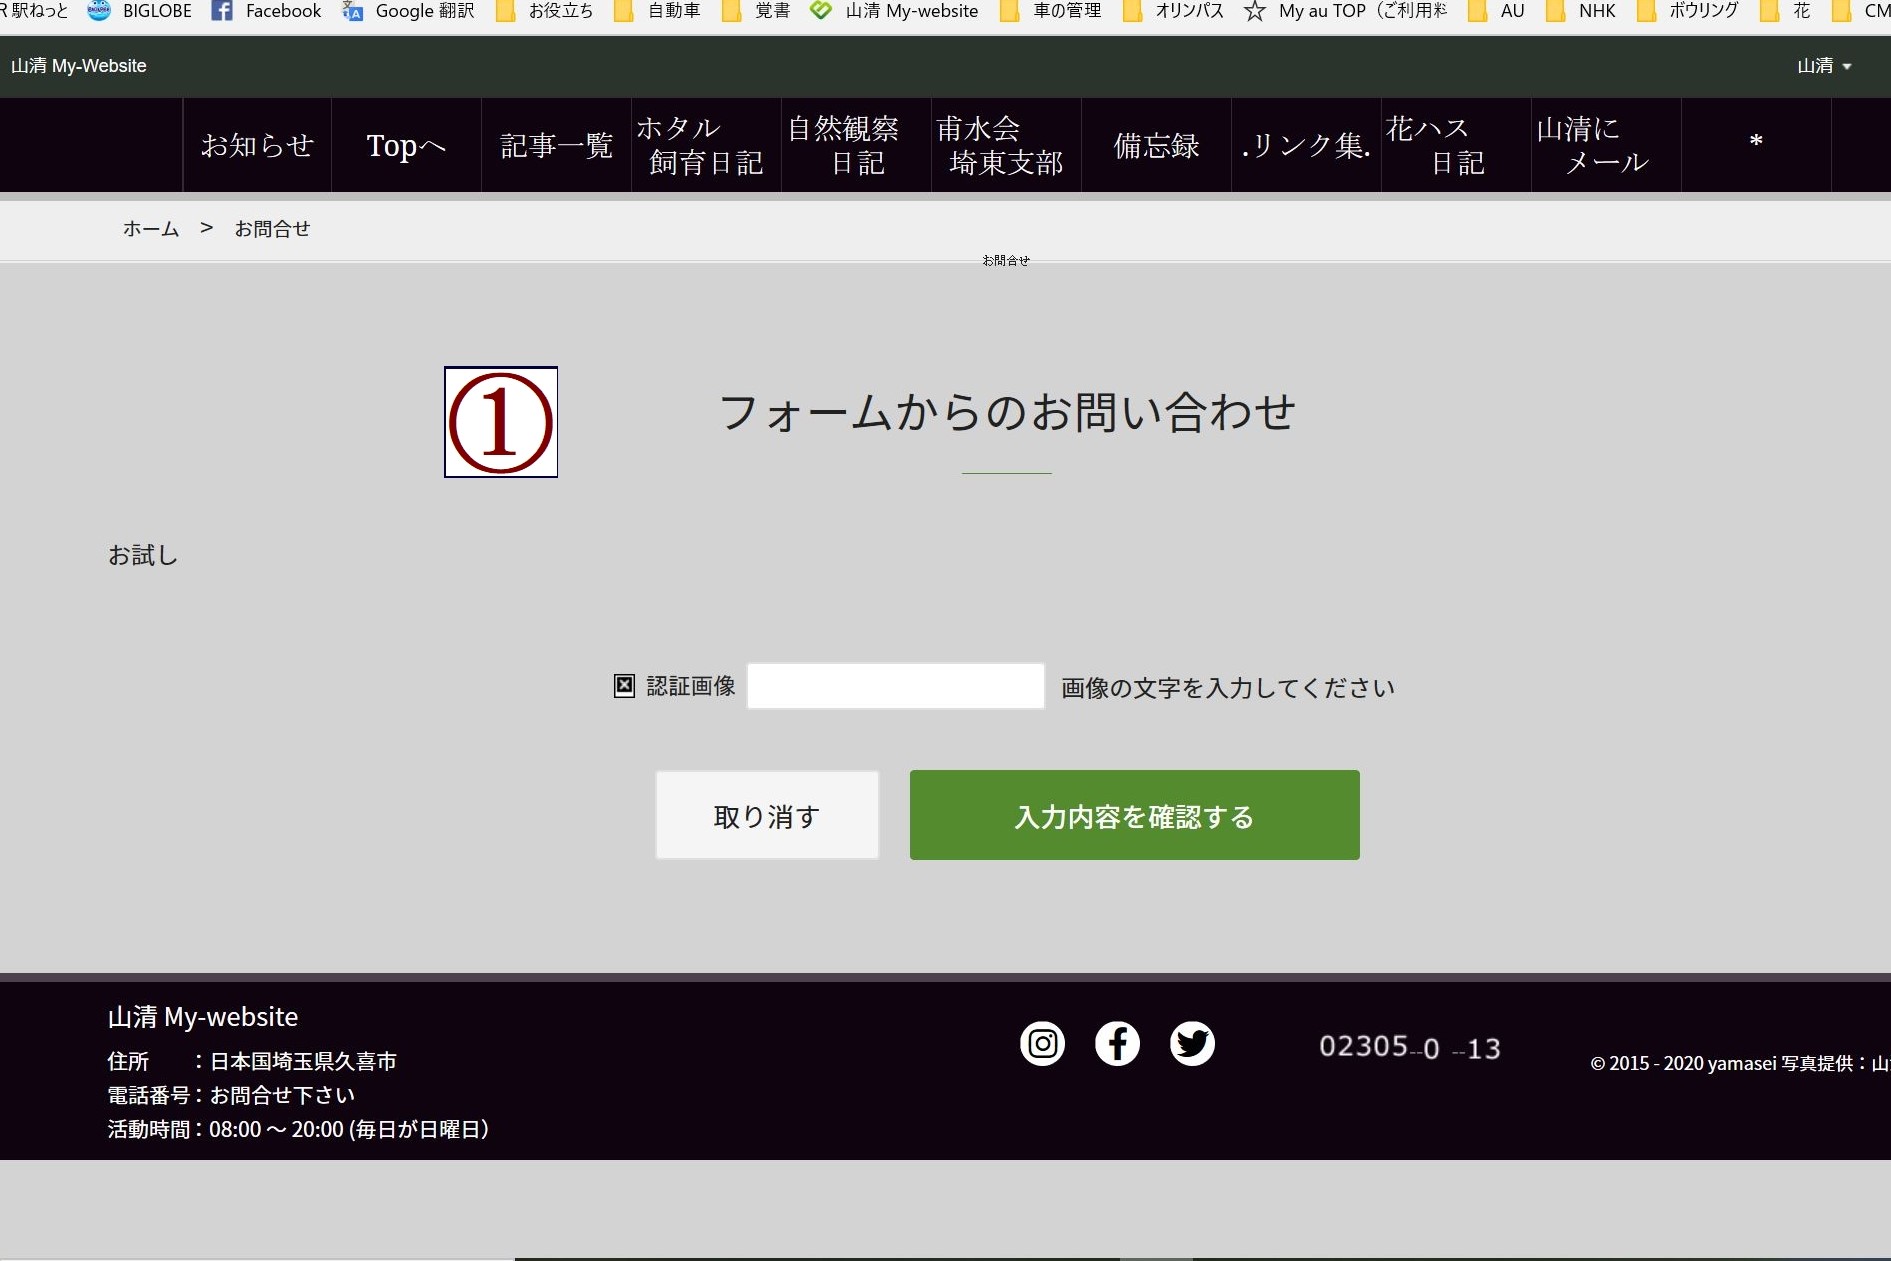The image size is (1891, 1261).
Task: Open the ボウリング bookmark folder
Action: (x=1688, y=11)
